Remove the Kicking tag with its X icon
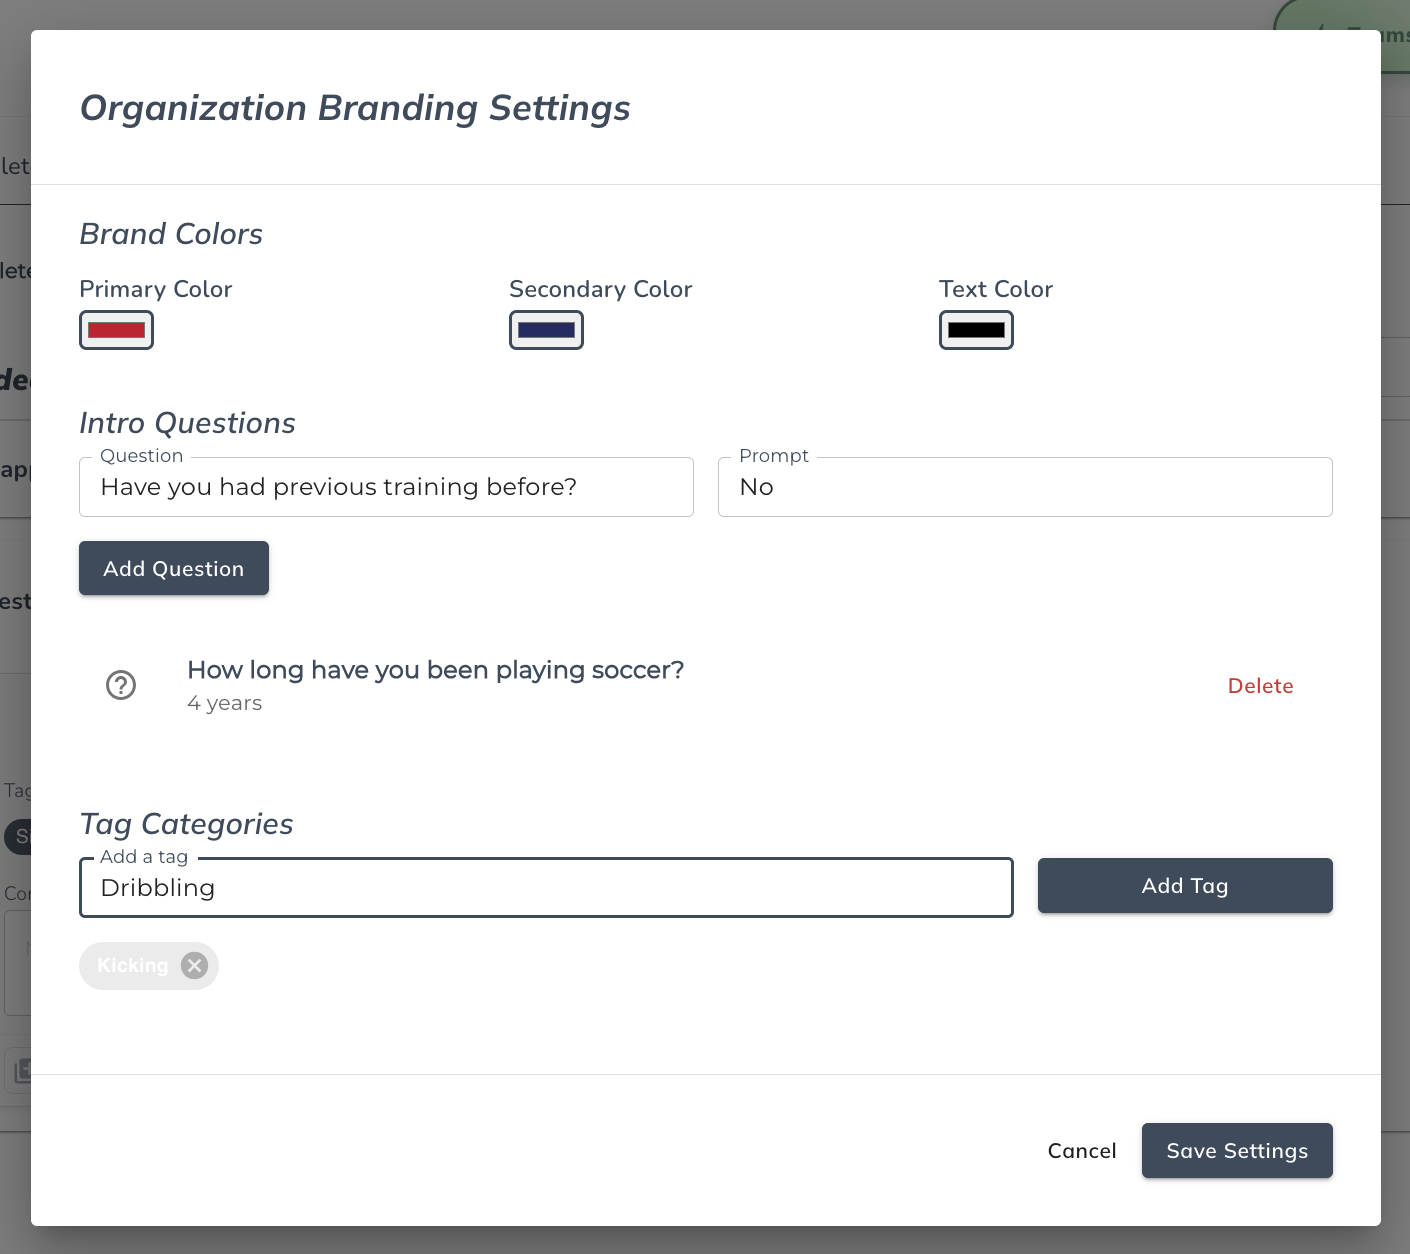1410x1254 pixels. pos(195,965)
